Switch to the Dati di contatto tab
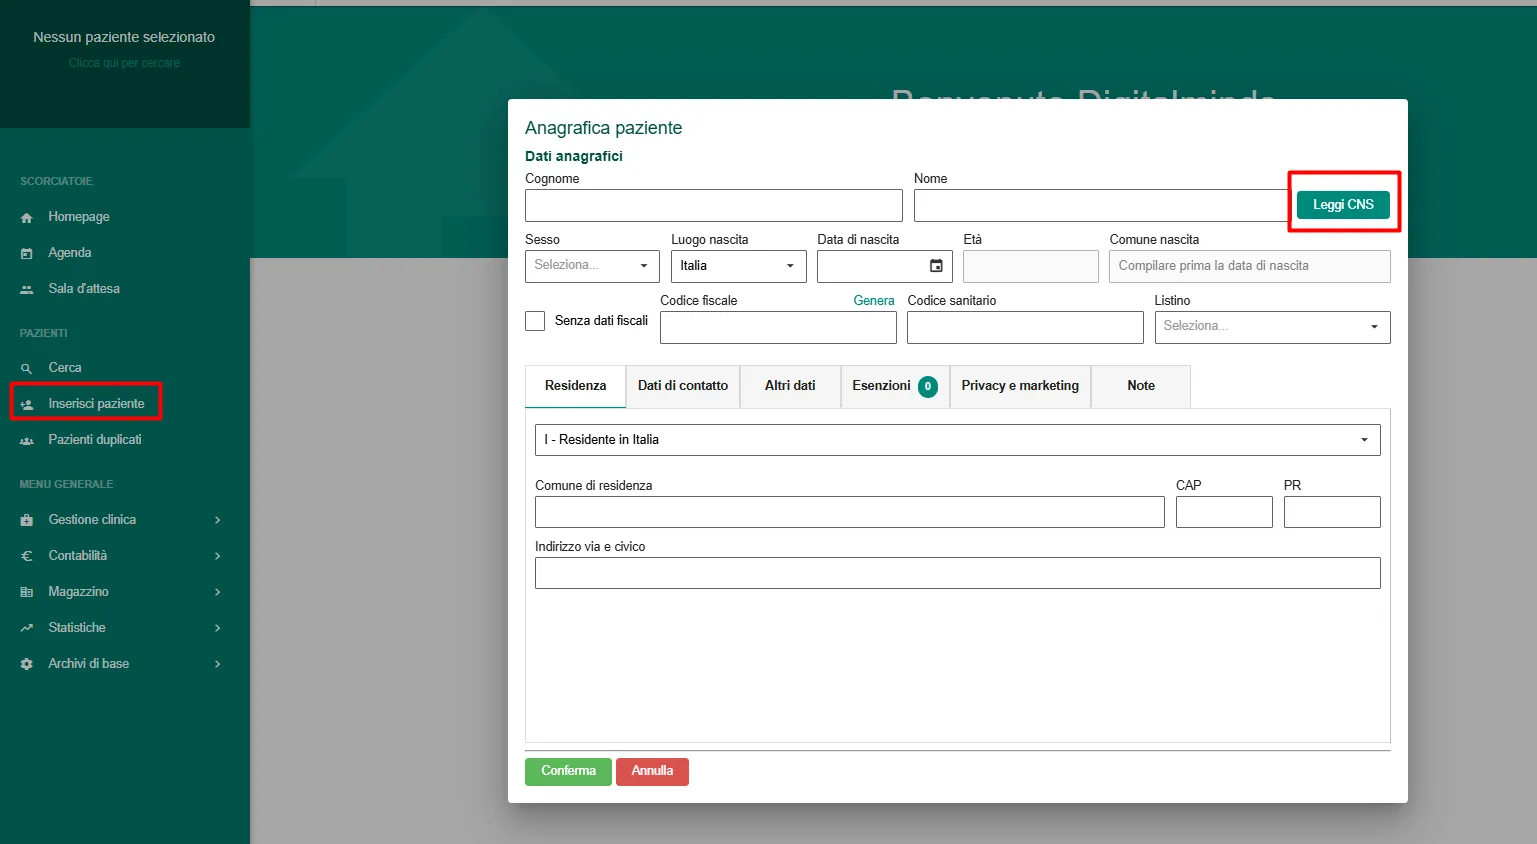Viewport: 1537px width, 844px height. (683, 386)
